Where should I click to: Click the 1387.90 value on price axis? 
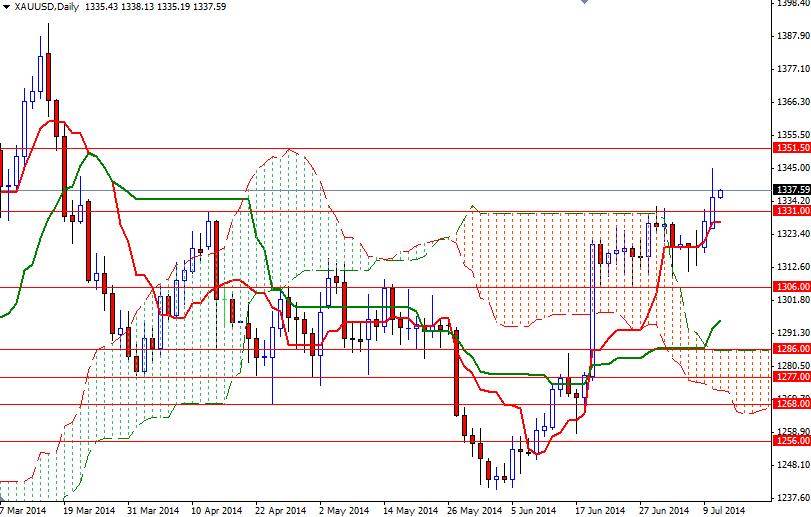[x=793, y=36]
